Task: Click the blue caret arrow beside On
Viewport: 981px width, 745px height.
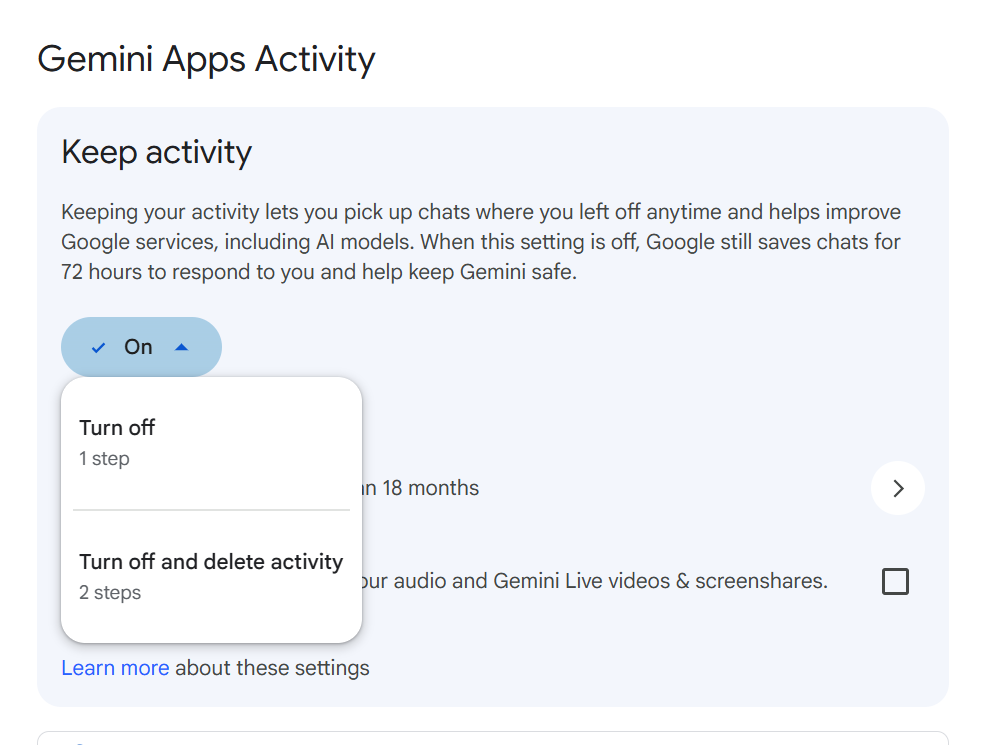Action: click(x=181, y=347)
